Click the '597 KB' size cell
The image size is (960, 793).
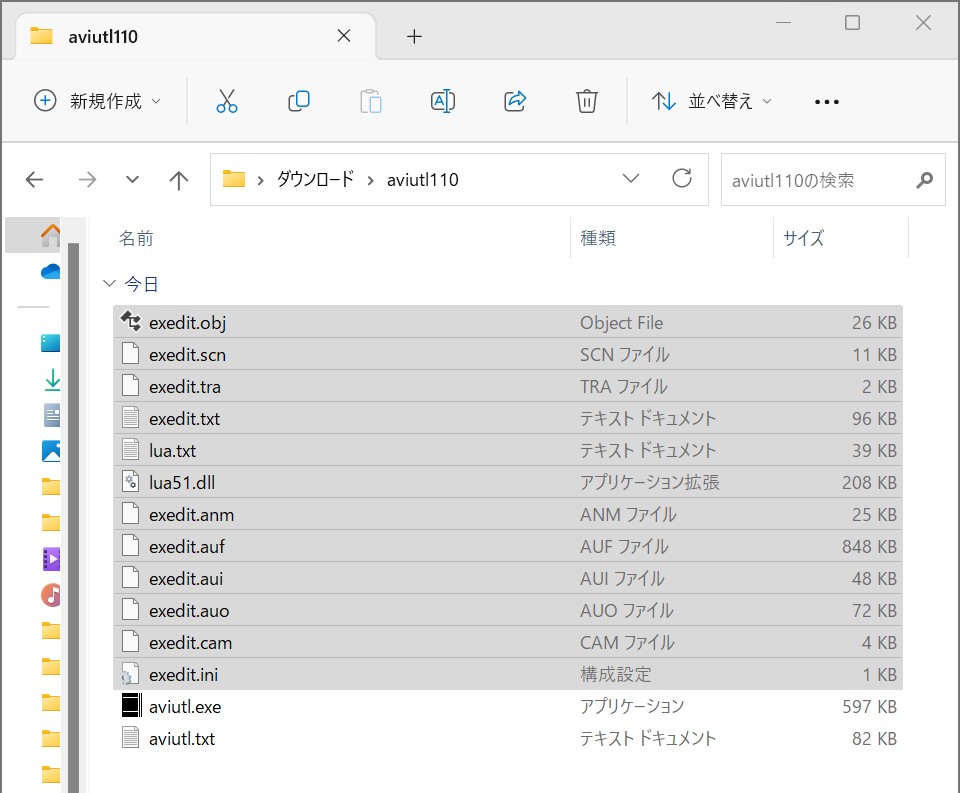[869, 707]
